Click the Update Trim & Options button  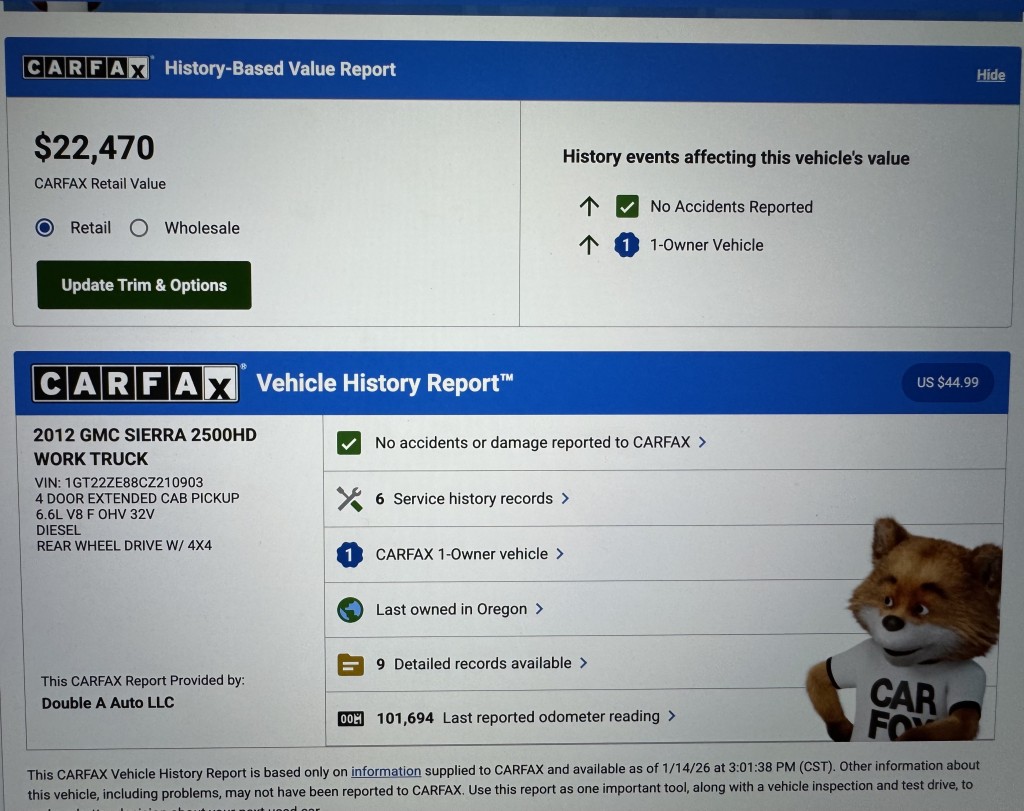pos(144,285)
